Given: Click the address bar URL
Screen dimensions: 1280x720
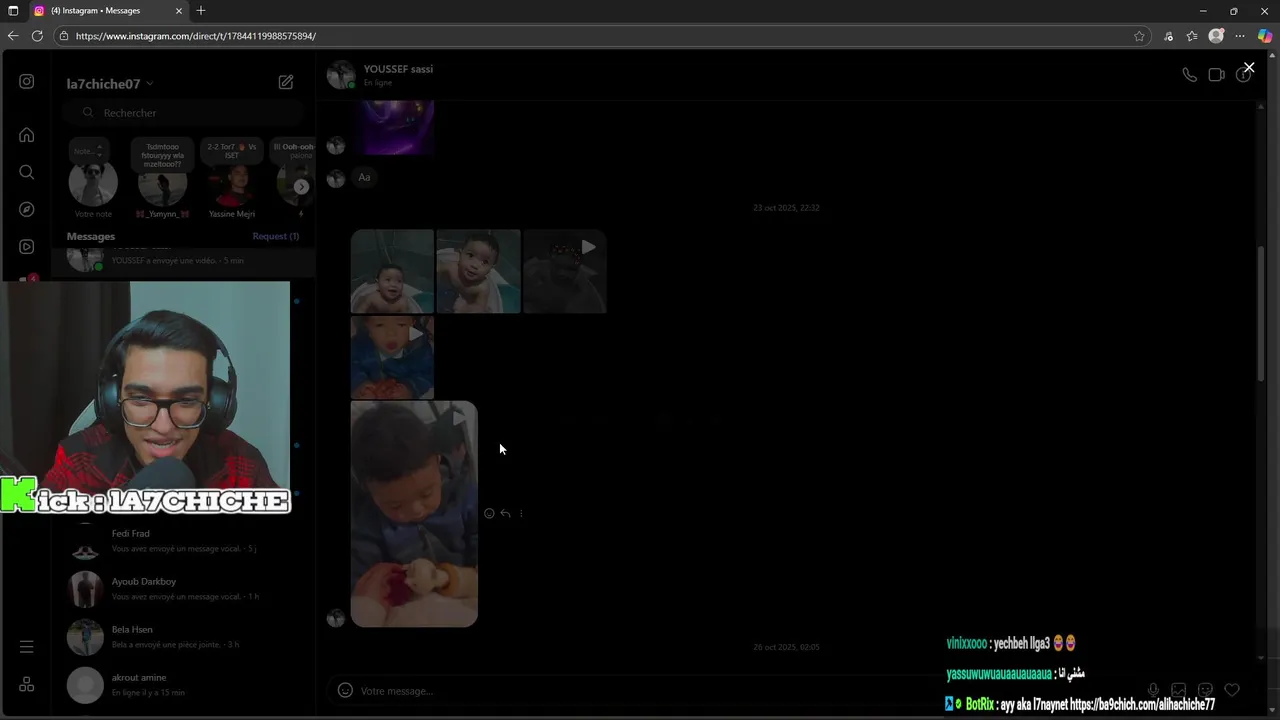Looking at the screenshot, I should (196, 36).
